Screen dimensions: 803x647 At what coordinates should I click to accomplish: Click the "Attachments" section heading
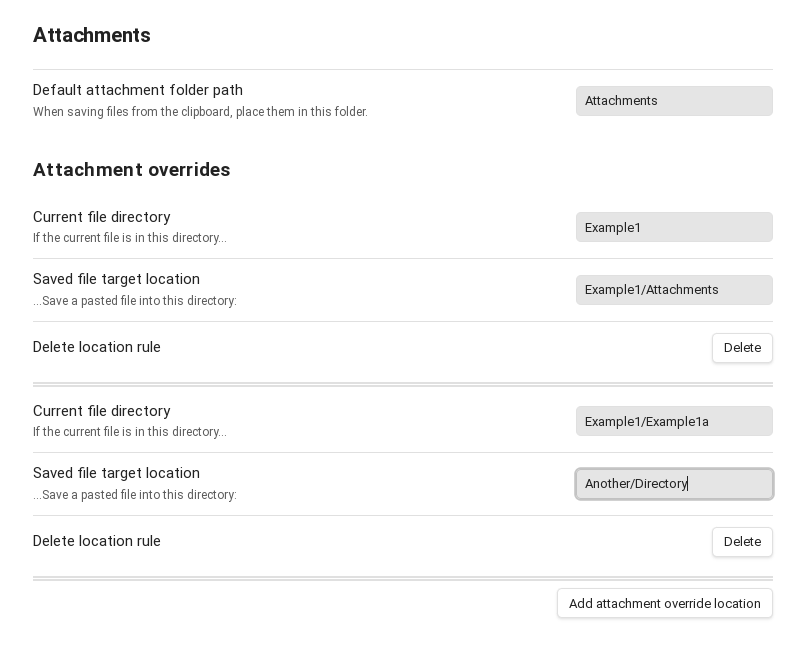point(92,35)
